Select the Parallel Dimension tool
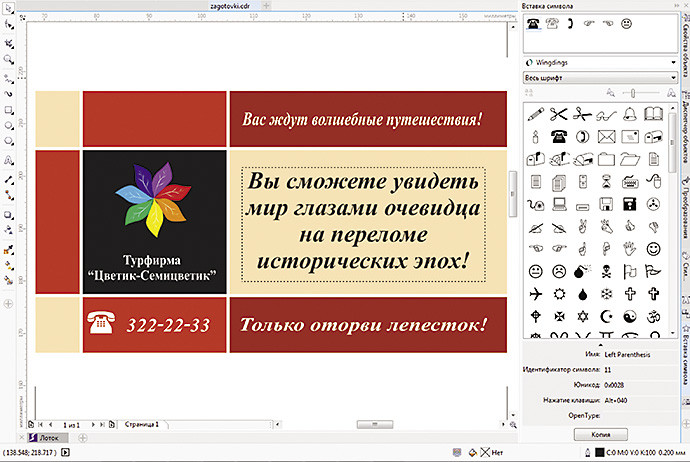This screenshot has width=690, height=462. tap(8, 180)
